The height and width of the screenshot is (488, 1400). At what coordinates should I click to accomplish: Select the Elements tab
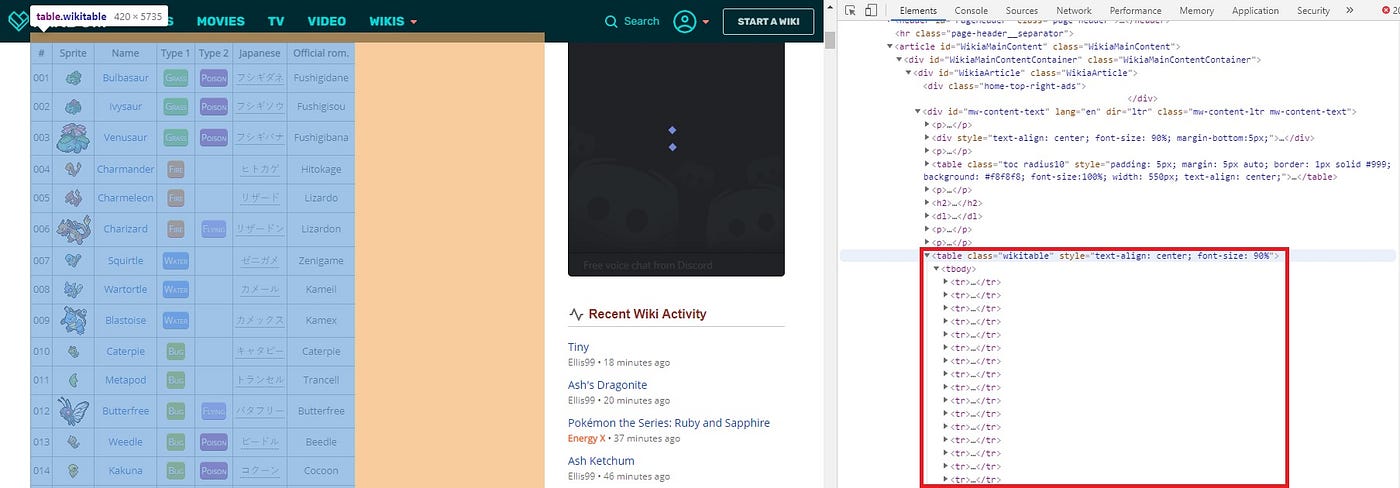(918, 10)
